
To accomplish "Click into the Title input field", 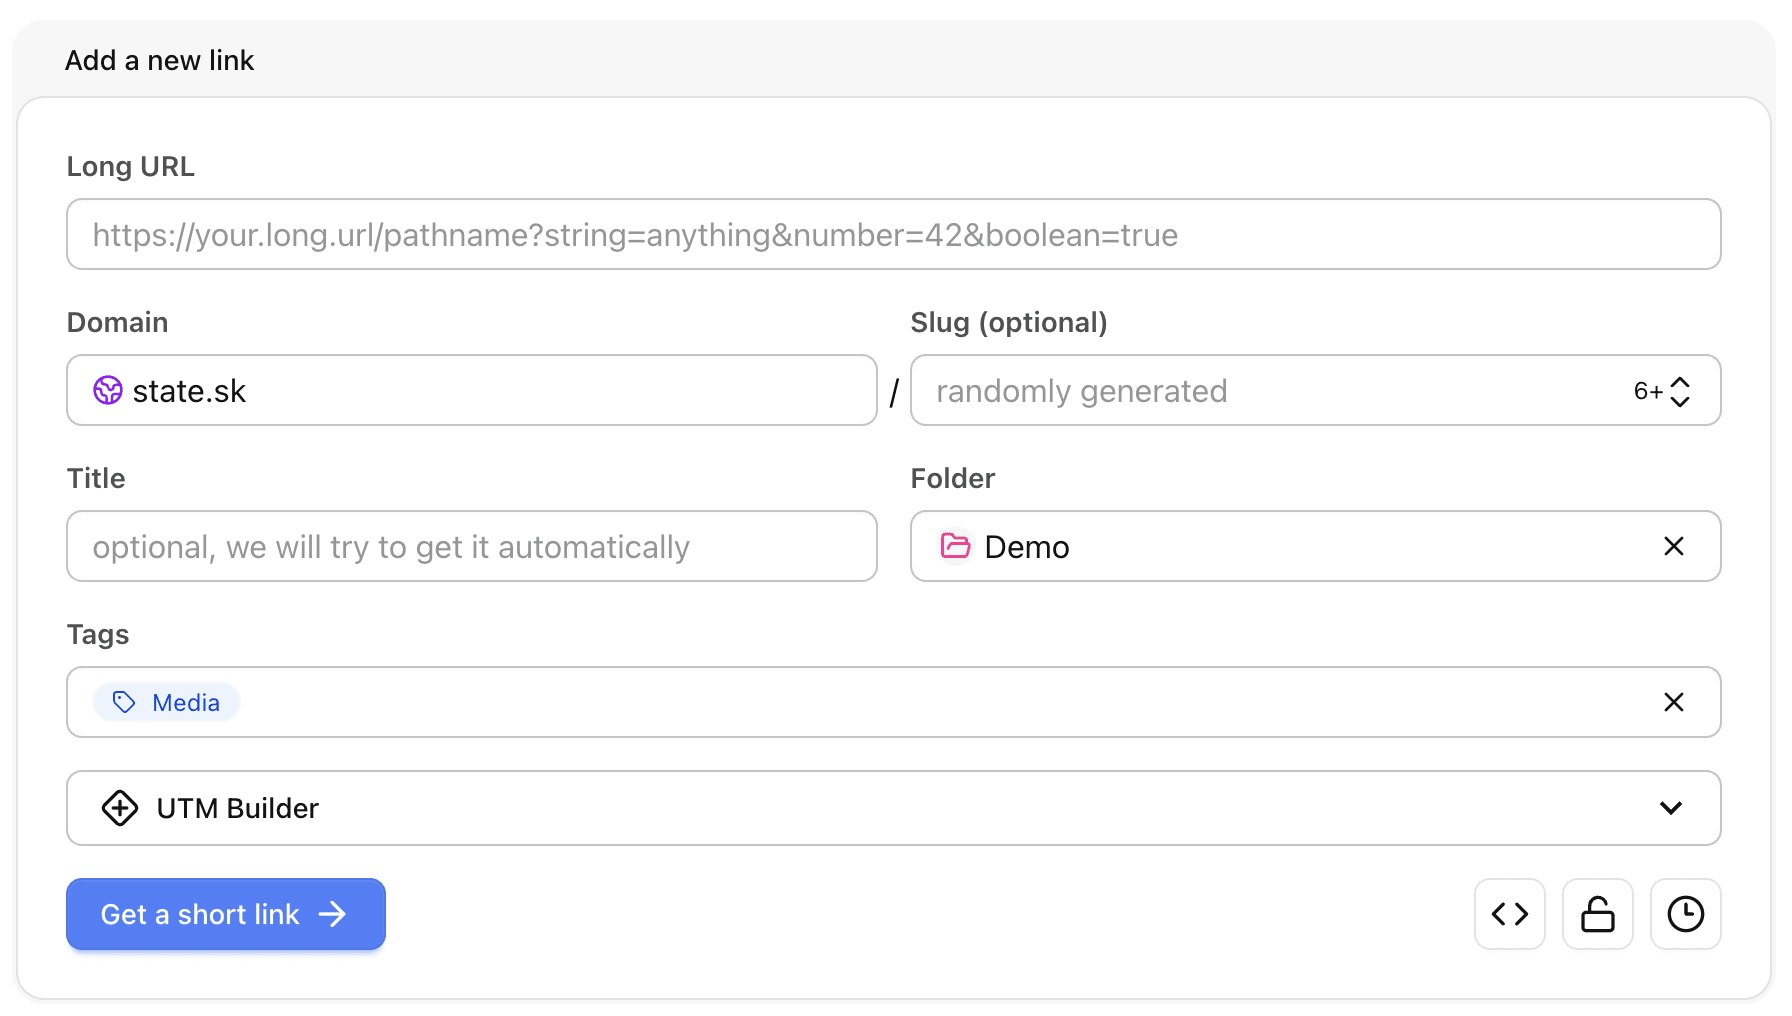I will (x=471, y=546).
